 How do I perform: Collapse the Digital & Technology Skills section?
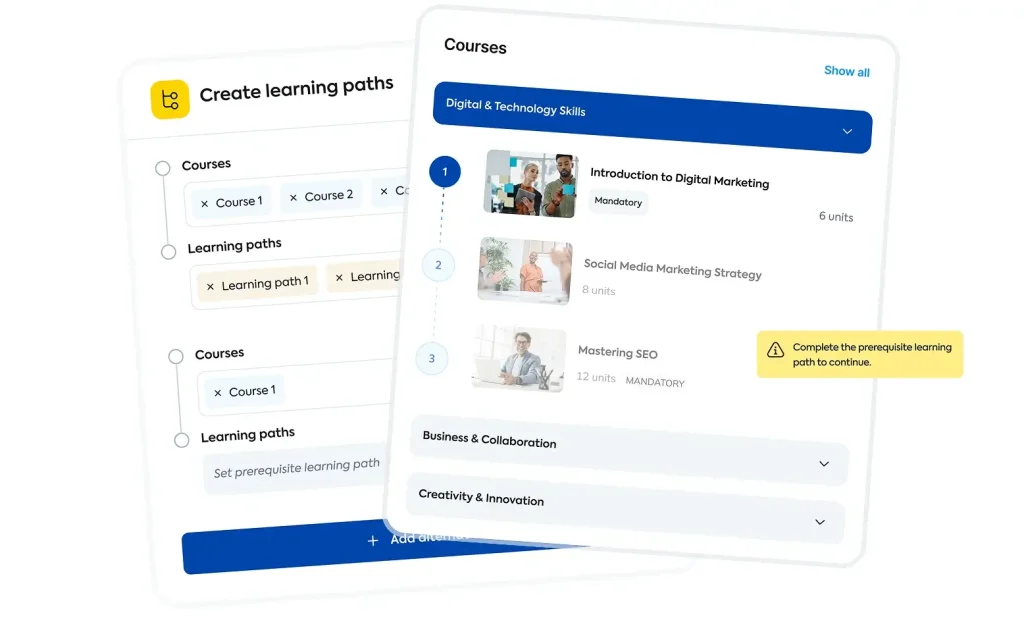click(x=847, y=131)
